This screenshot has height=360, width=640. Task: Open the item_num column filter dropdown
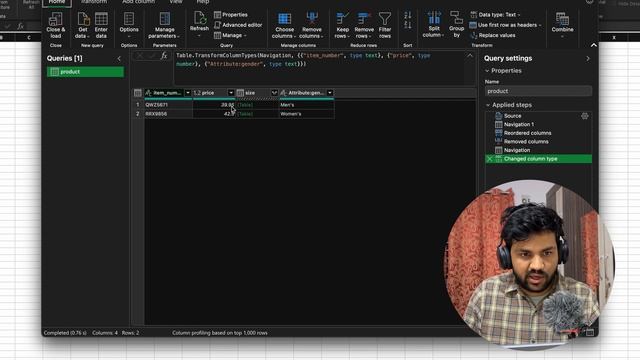click(x=188, y=93)
